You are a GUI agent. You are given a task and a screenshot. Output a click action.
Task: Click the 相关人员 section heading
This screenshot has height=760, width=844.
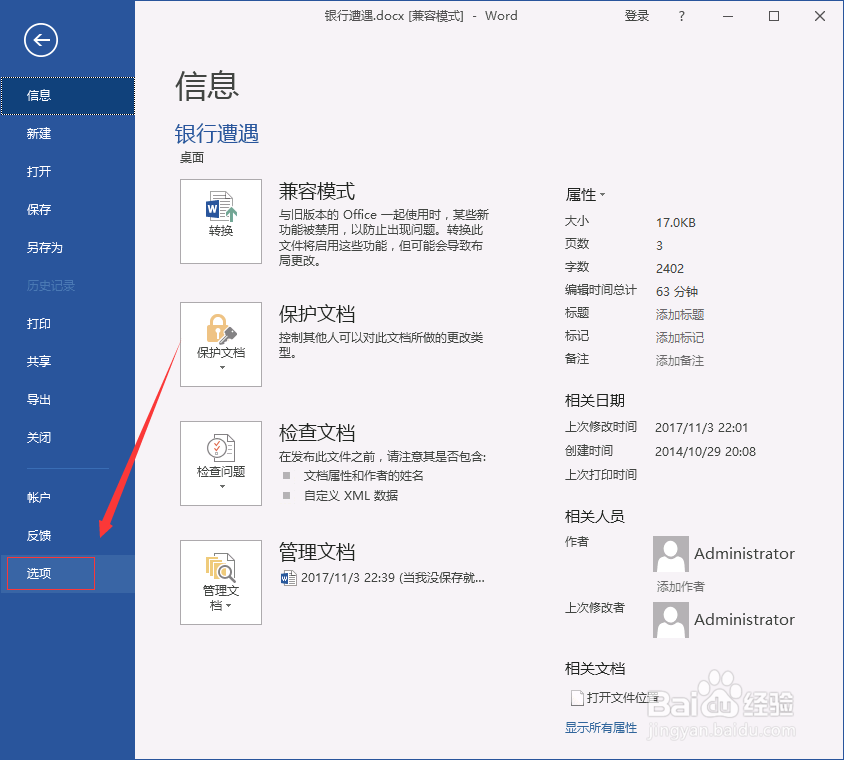(595, 517)
